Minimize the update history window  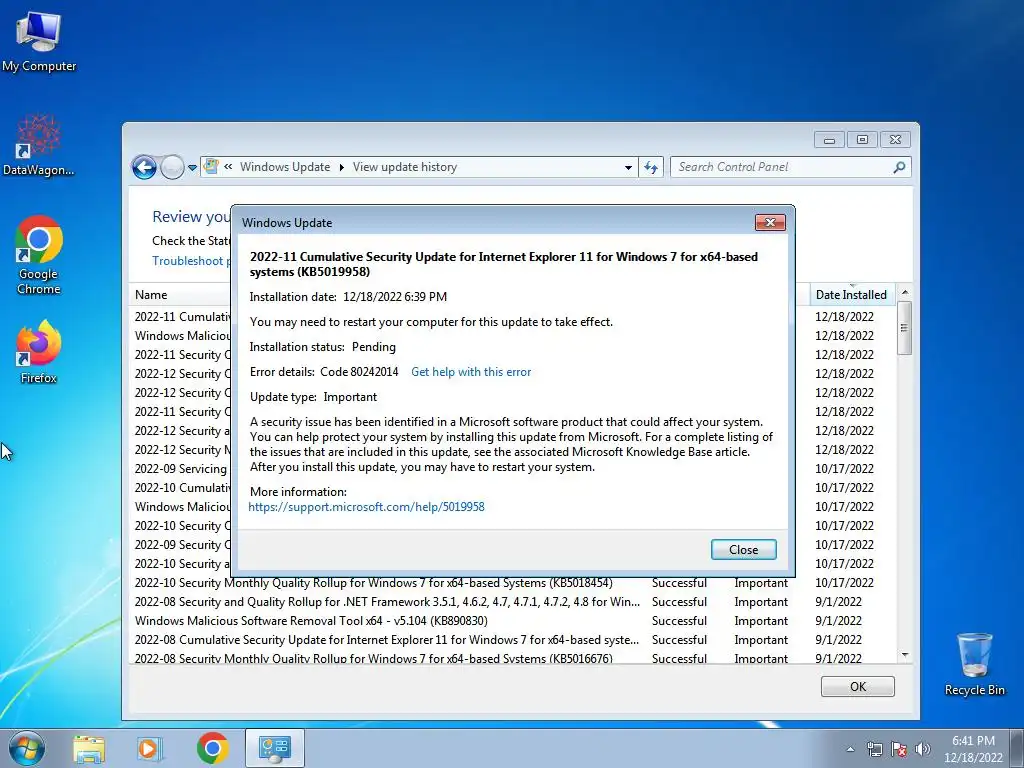tap(829, 140)
